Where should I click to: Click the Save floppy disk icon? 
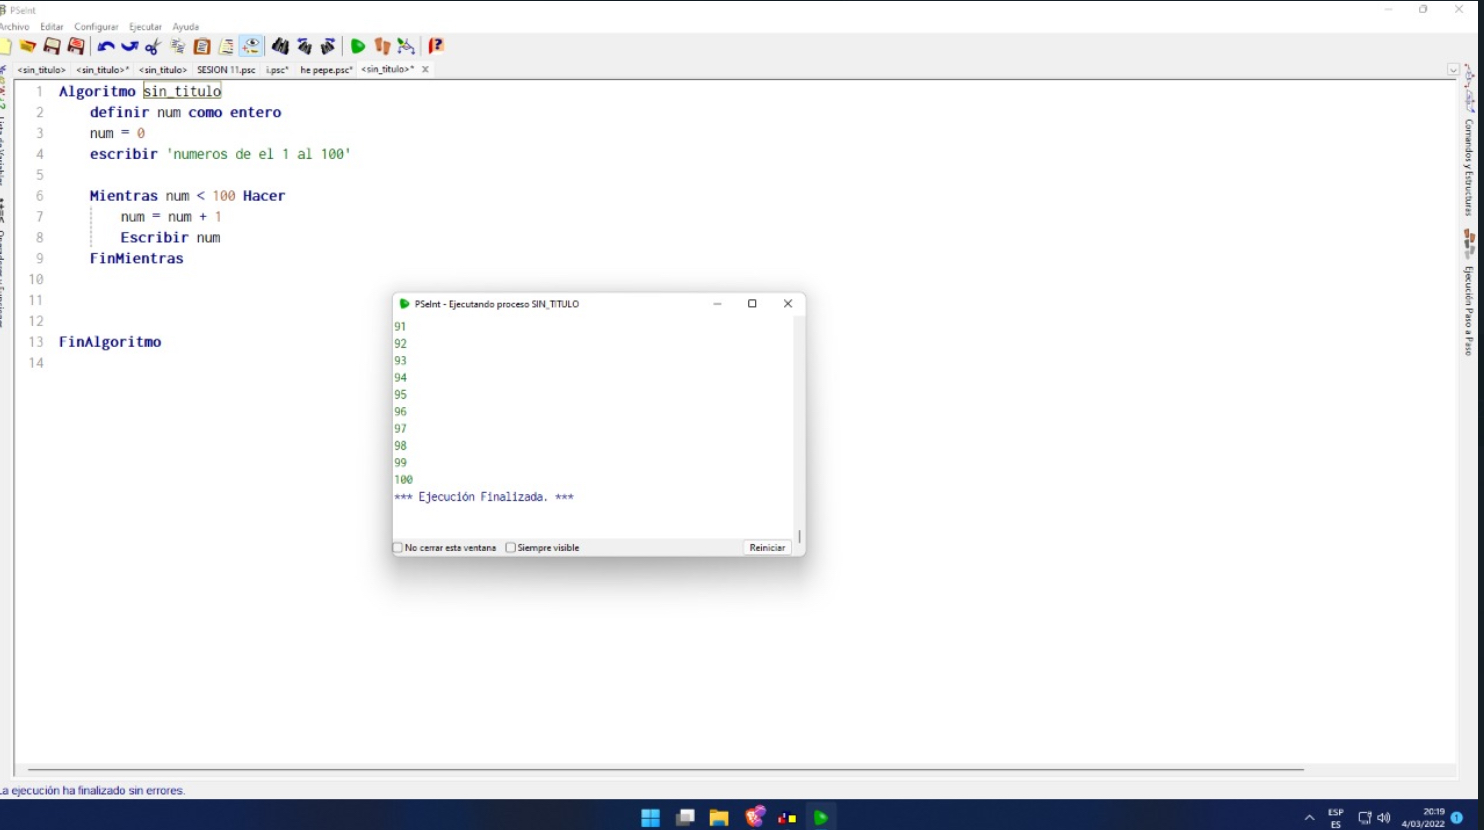point(52,46)
